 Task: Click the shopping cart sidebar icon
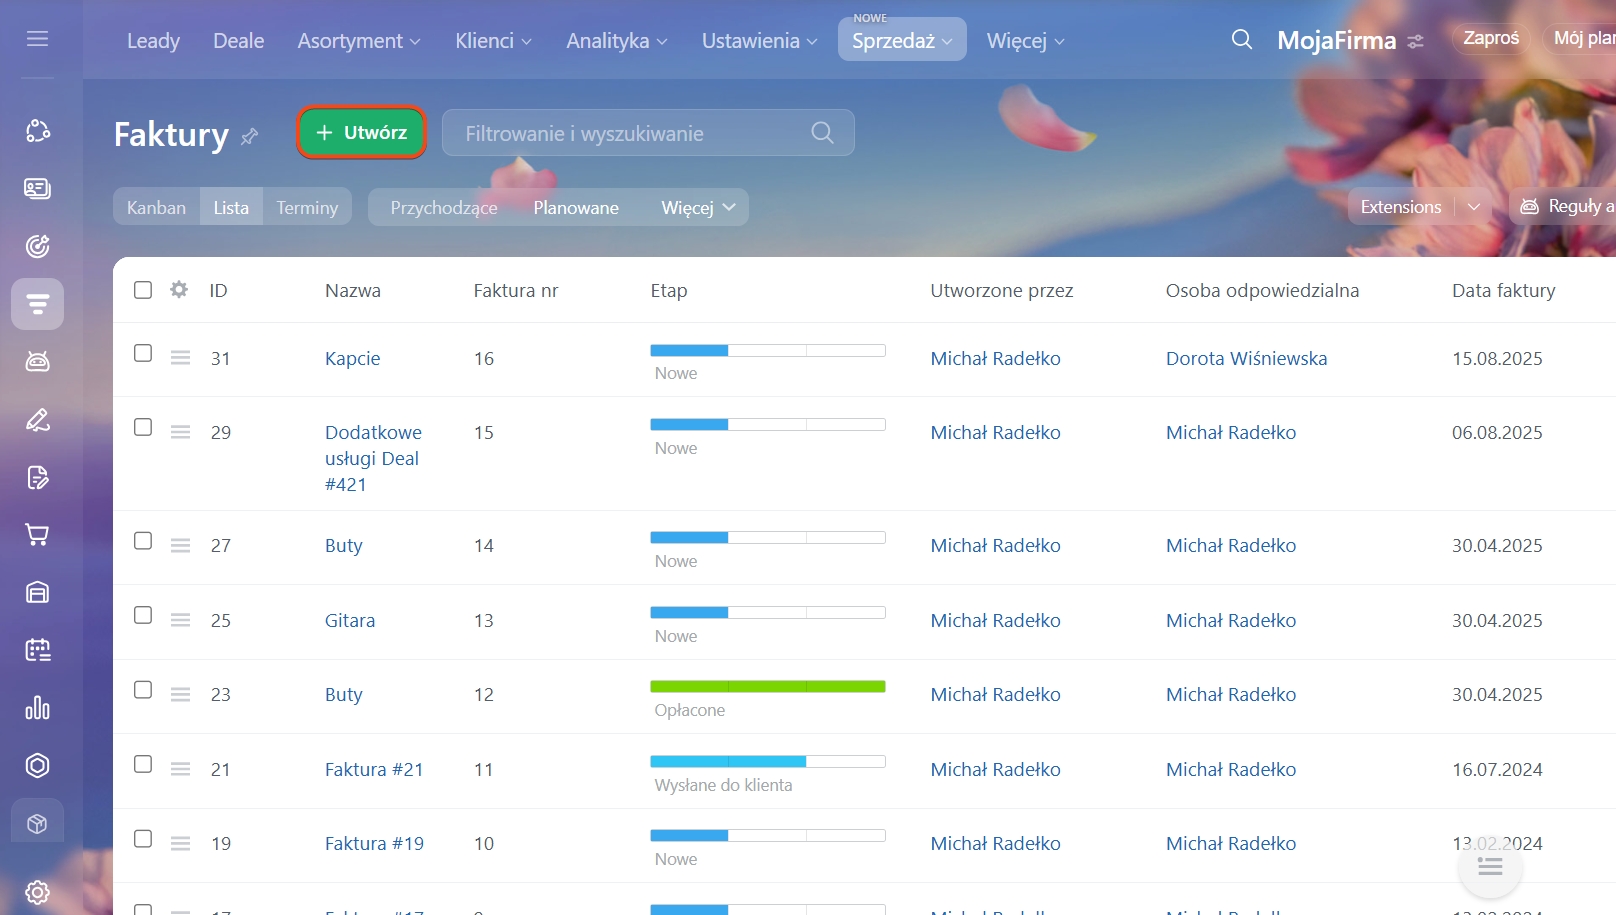point(37,535)
